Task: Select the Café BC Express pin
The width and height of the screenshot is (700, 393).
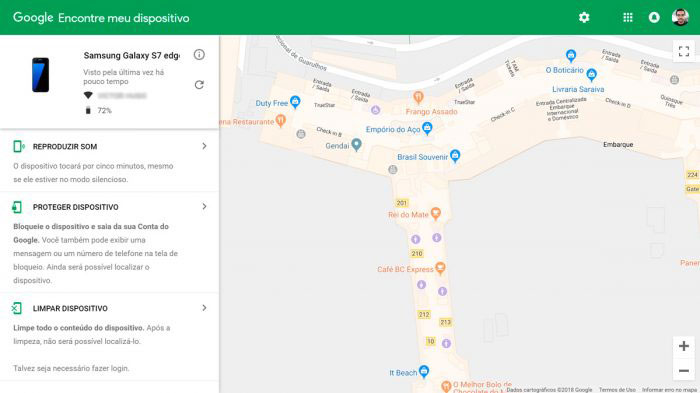Action: 440,268
